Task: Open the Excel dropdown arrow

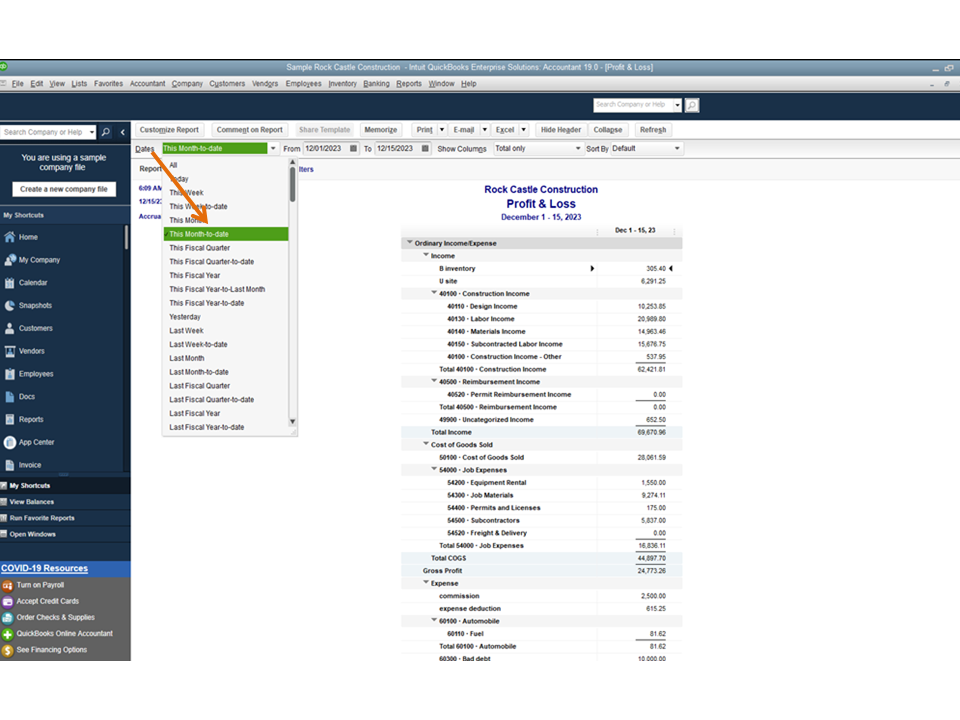Action: (x=523, y=130)
